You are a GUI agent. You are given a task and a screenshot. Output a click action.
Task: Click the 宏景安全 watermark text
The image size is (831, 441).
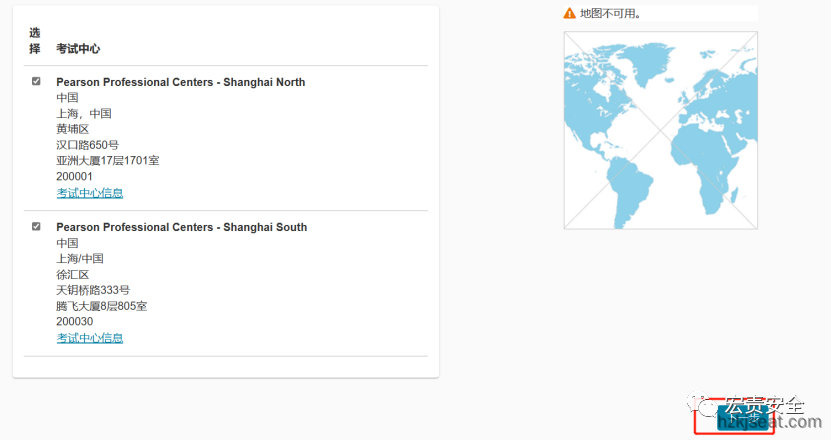tap(764, 405)
